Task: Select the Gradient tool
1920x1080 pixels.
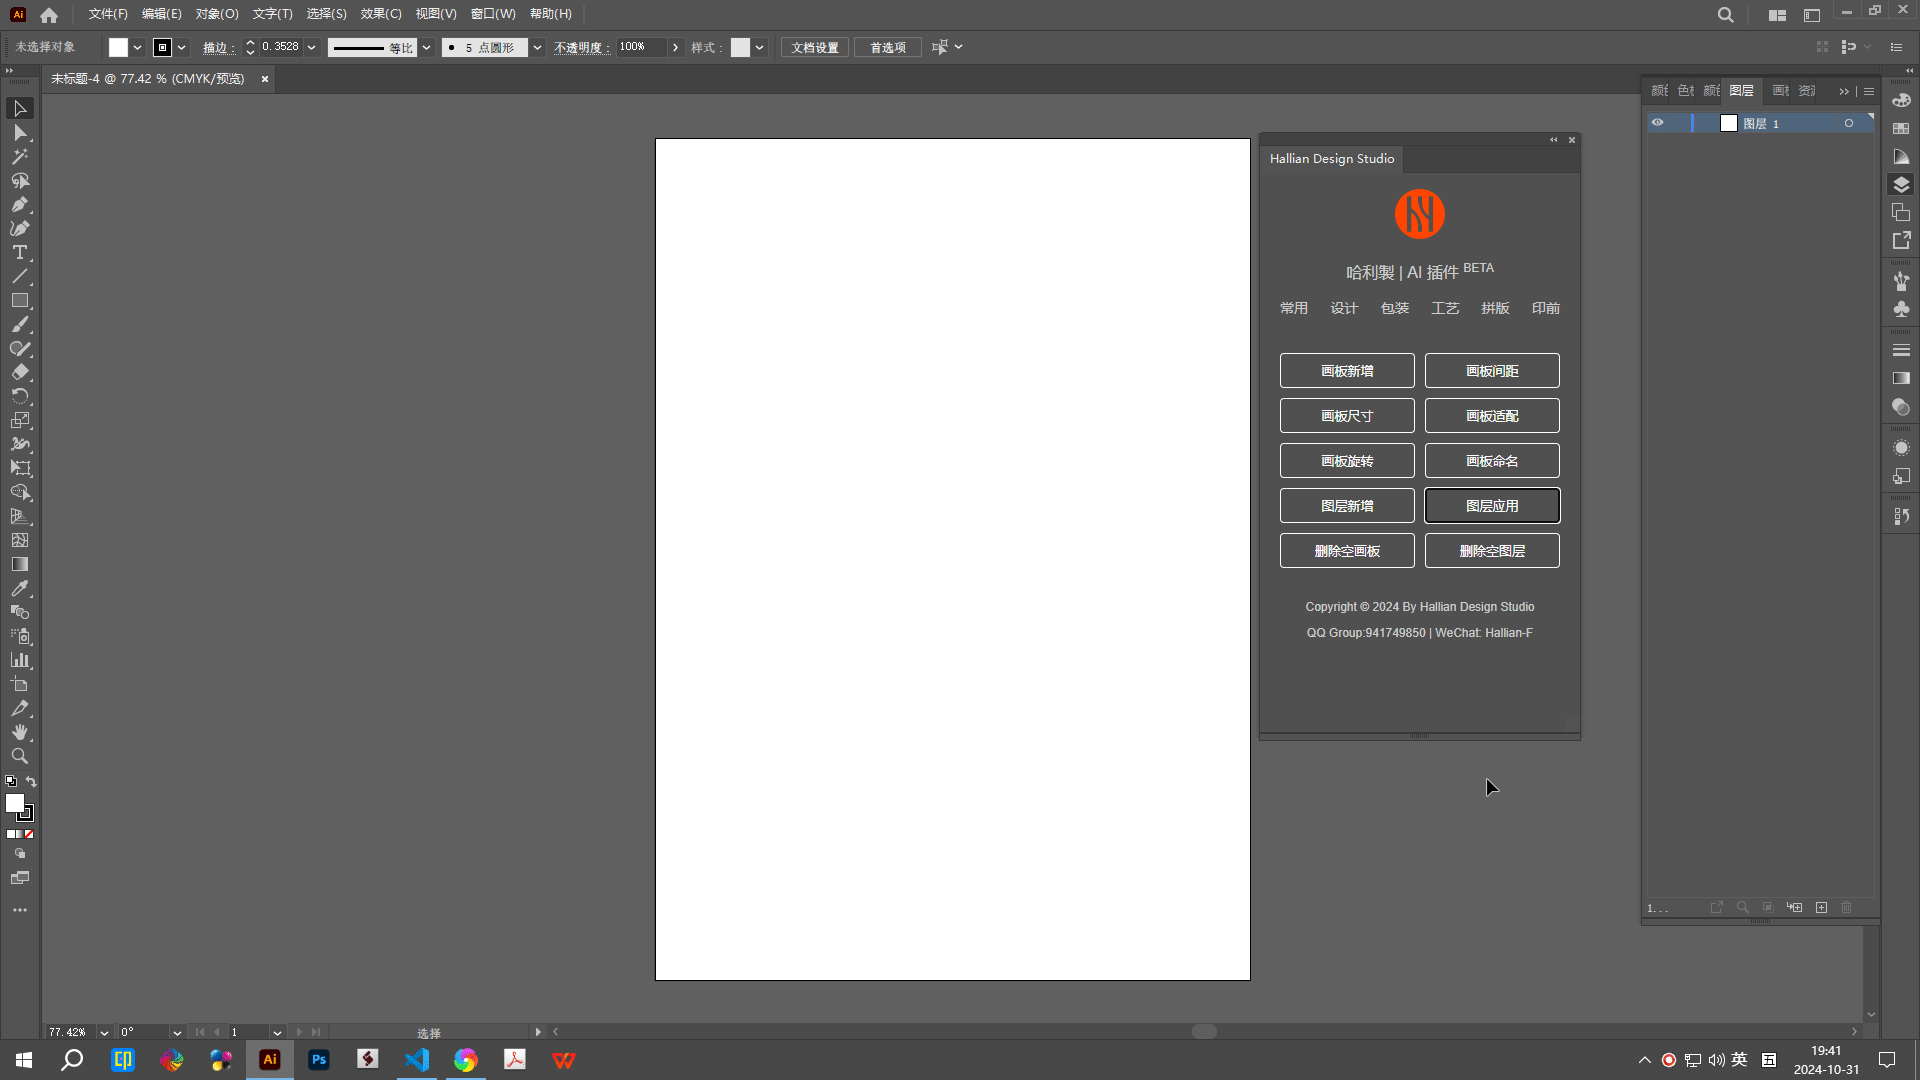Action: (x=20, y=564)
